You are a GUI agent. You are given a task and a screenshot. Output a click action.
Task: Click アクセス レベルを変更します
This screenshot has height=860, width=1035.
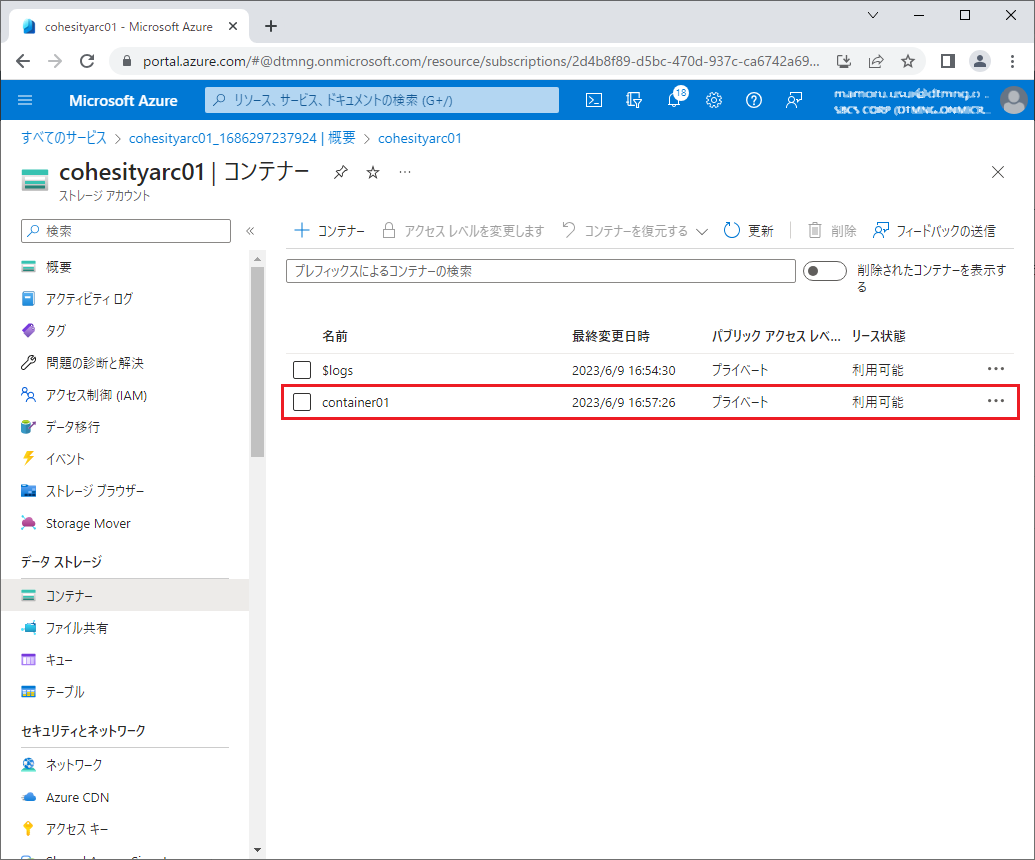(x=463, y=230)
